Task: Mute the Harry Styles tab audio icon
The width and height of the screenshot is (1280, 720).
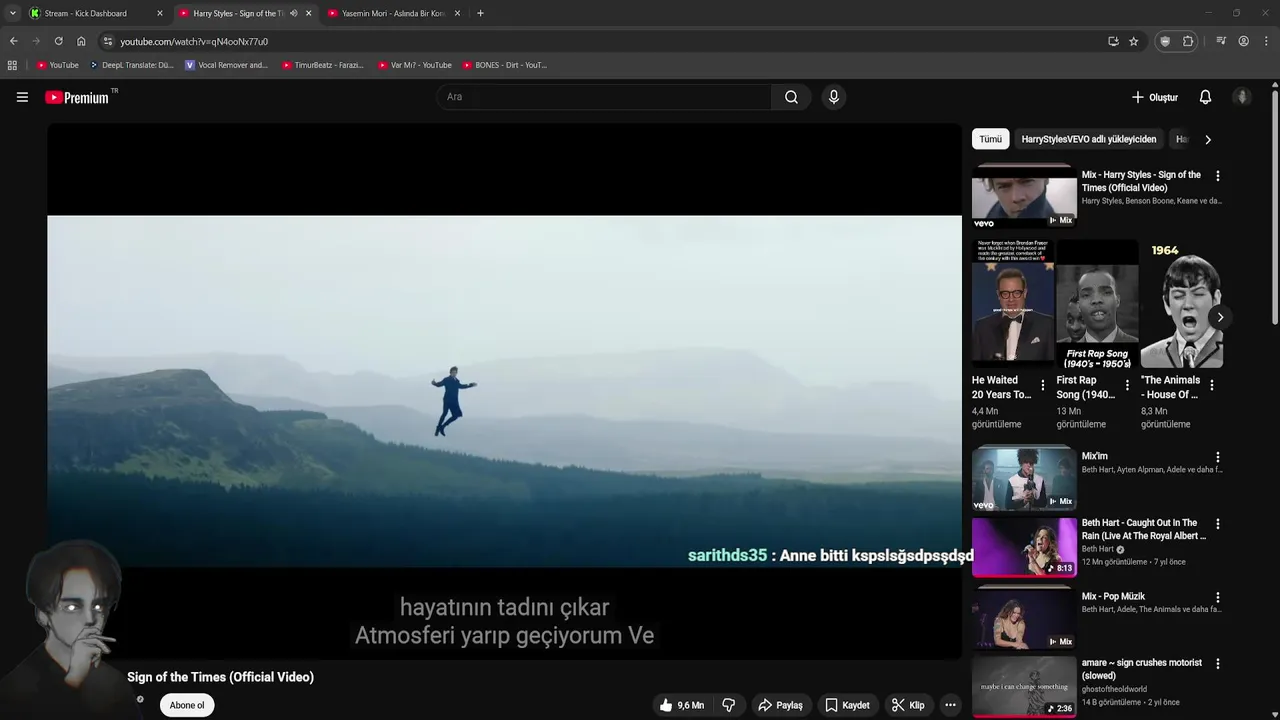Action: tap(293, 13)
